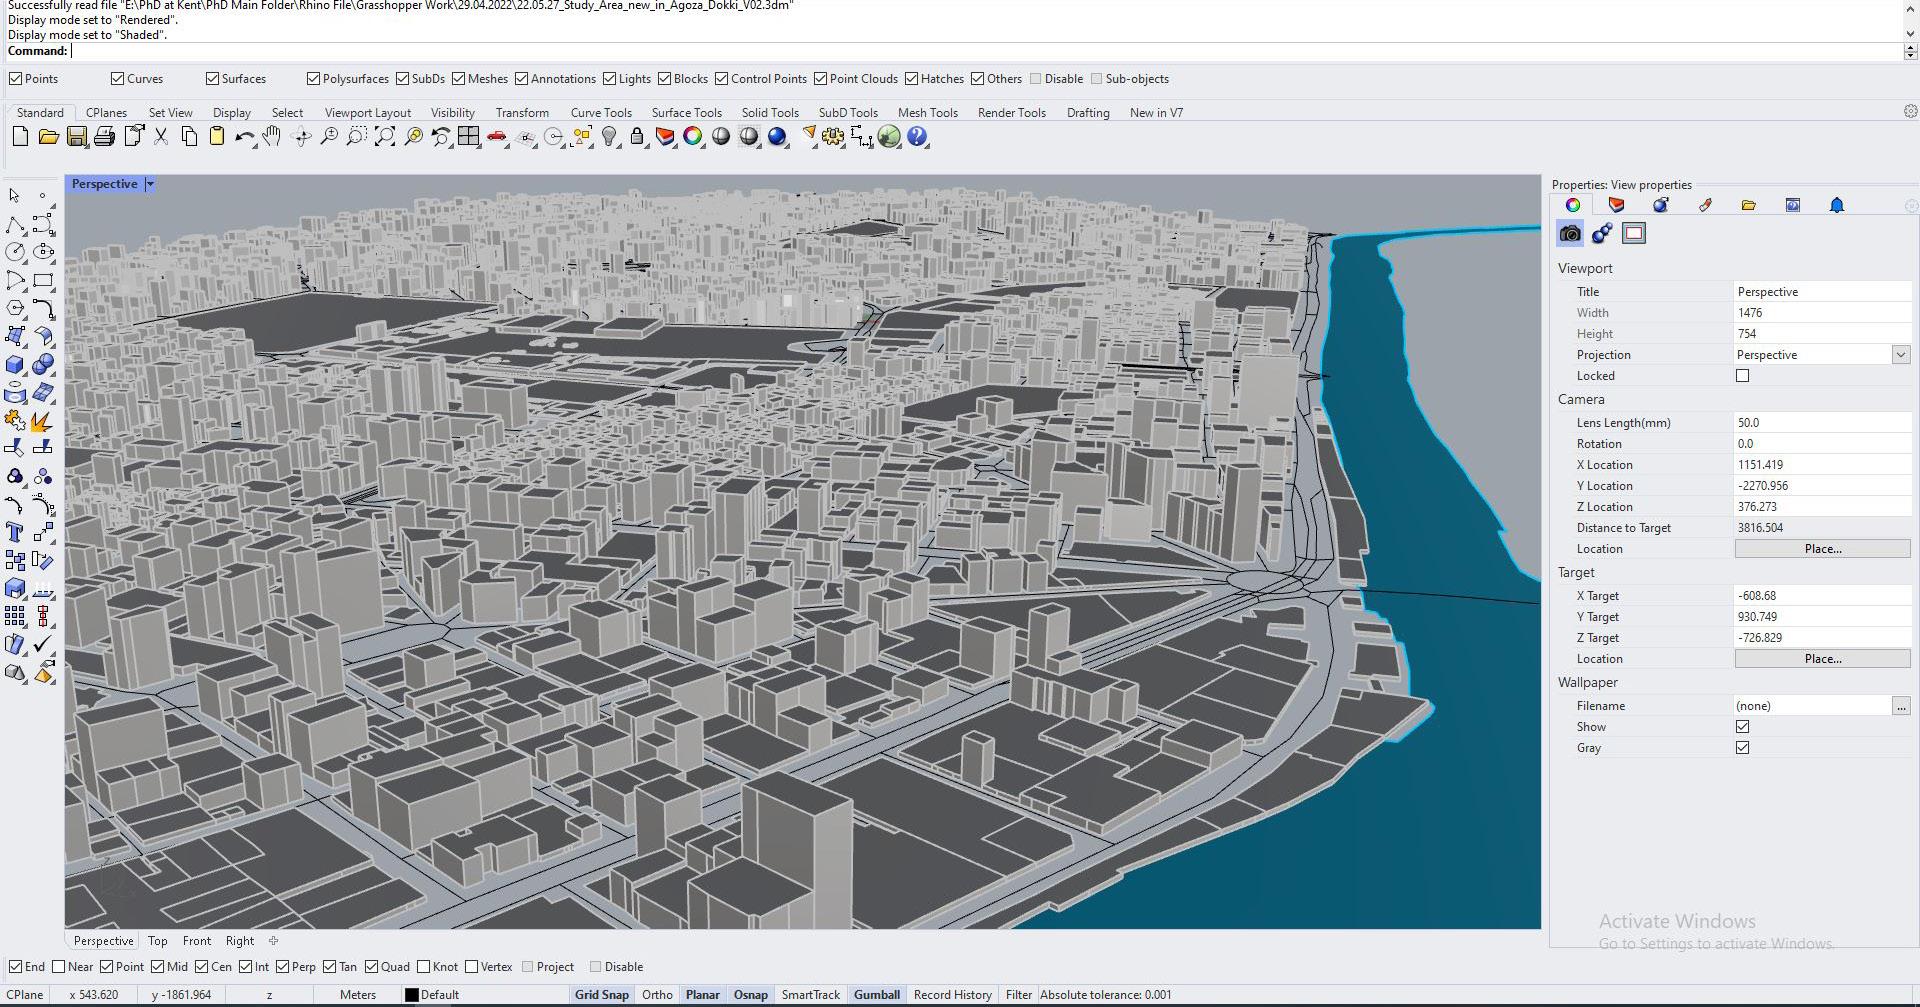
Task: Click Place button for camera location
Action: coord(1822,549)
